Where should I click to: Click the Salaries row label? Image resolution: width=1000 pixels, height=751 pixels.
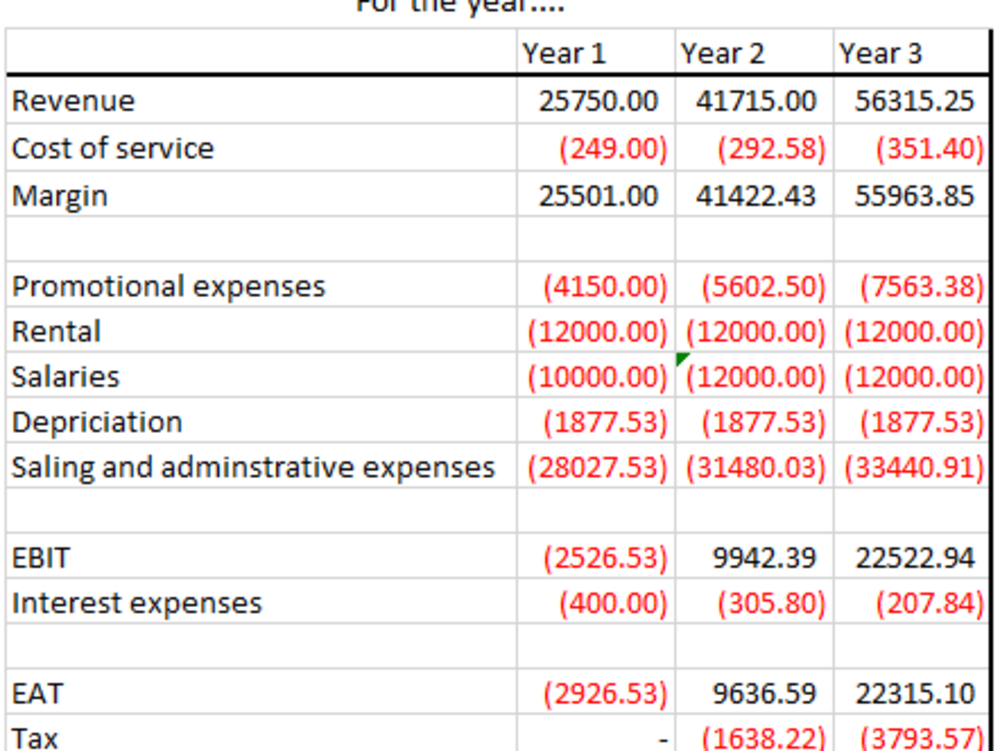click(65, 376)
